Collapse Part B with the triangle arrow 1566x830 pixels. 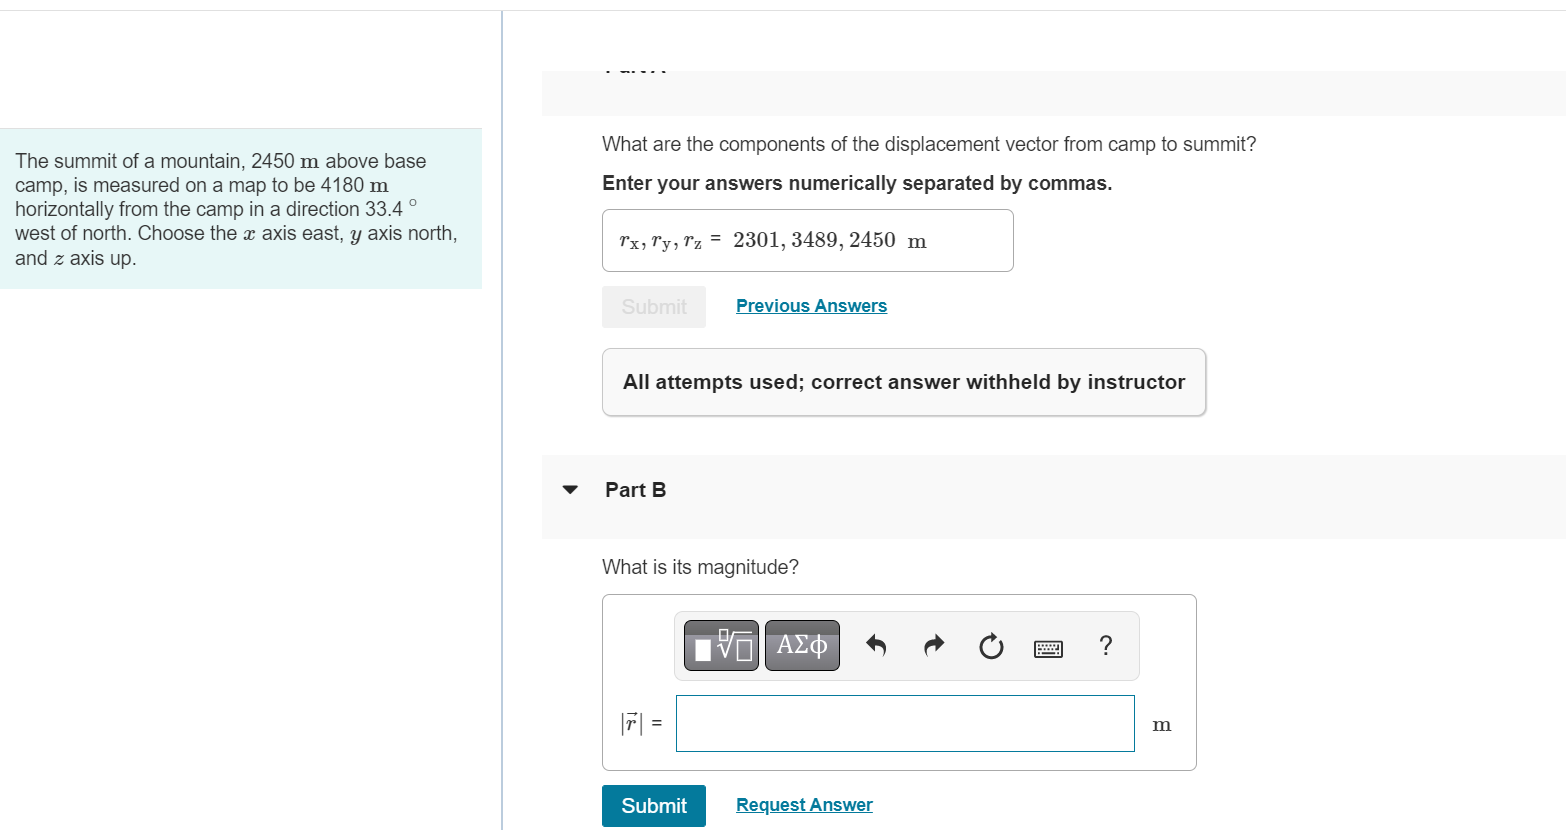570,490
